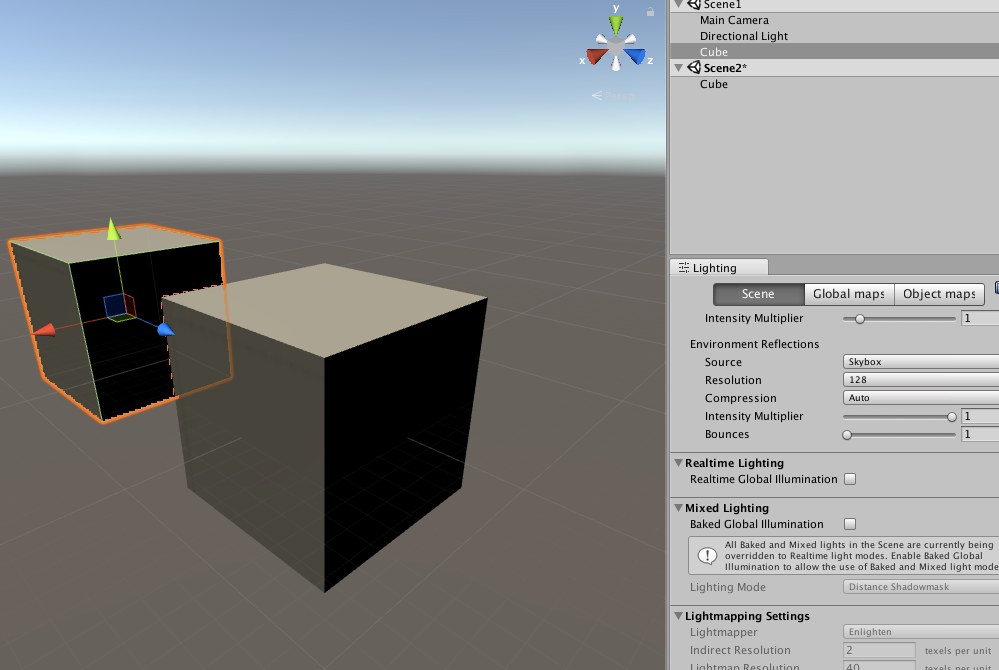Viewport: 999px width, 670px height.
Task: Select Main Camera in hierarchy
Action: point(734,20)
